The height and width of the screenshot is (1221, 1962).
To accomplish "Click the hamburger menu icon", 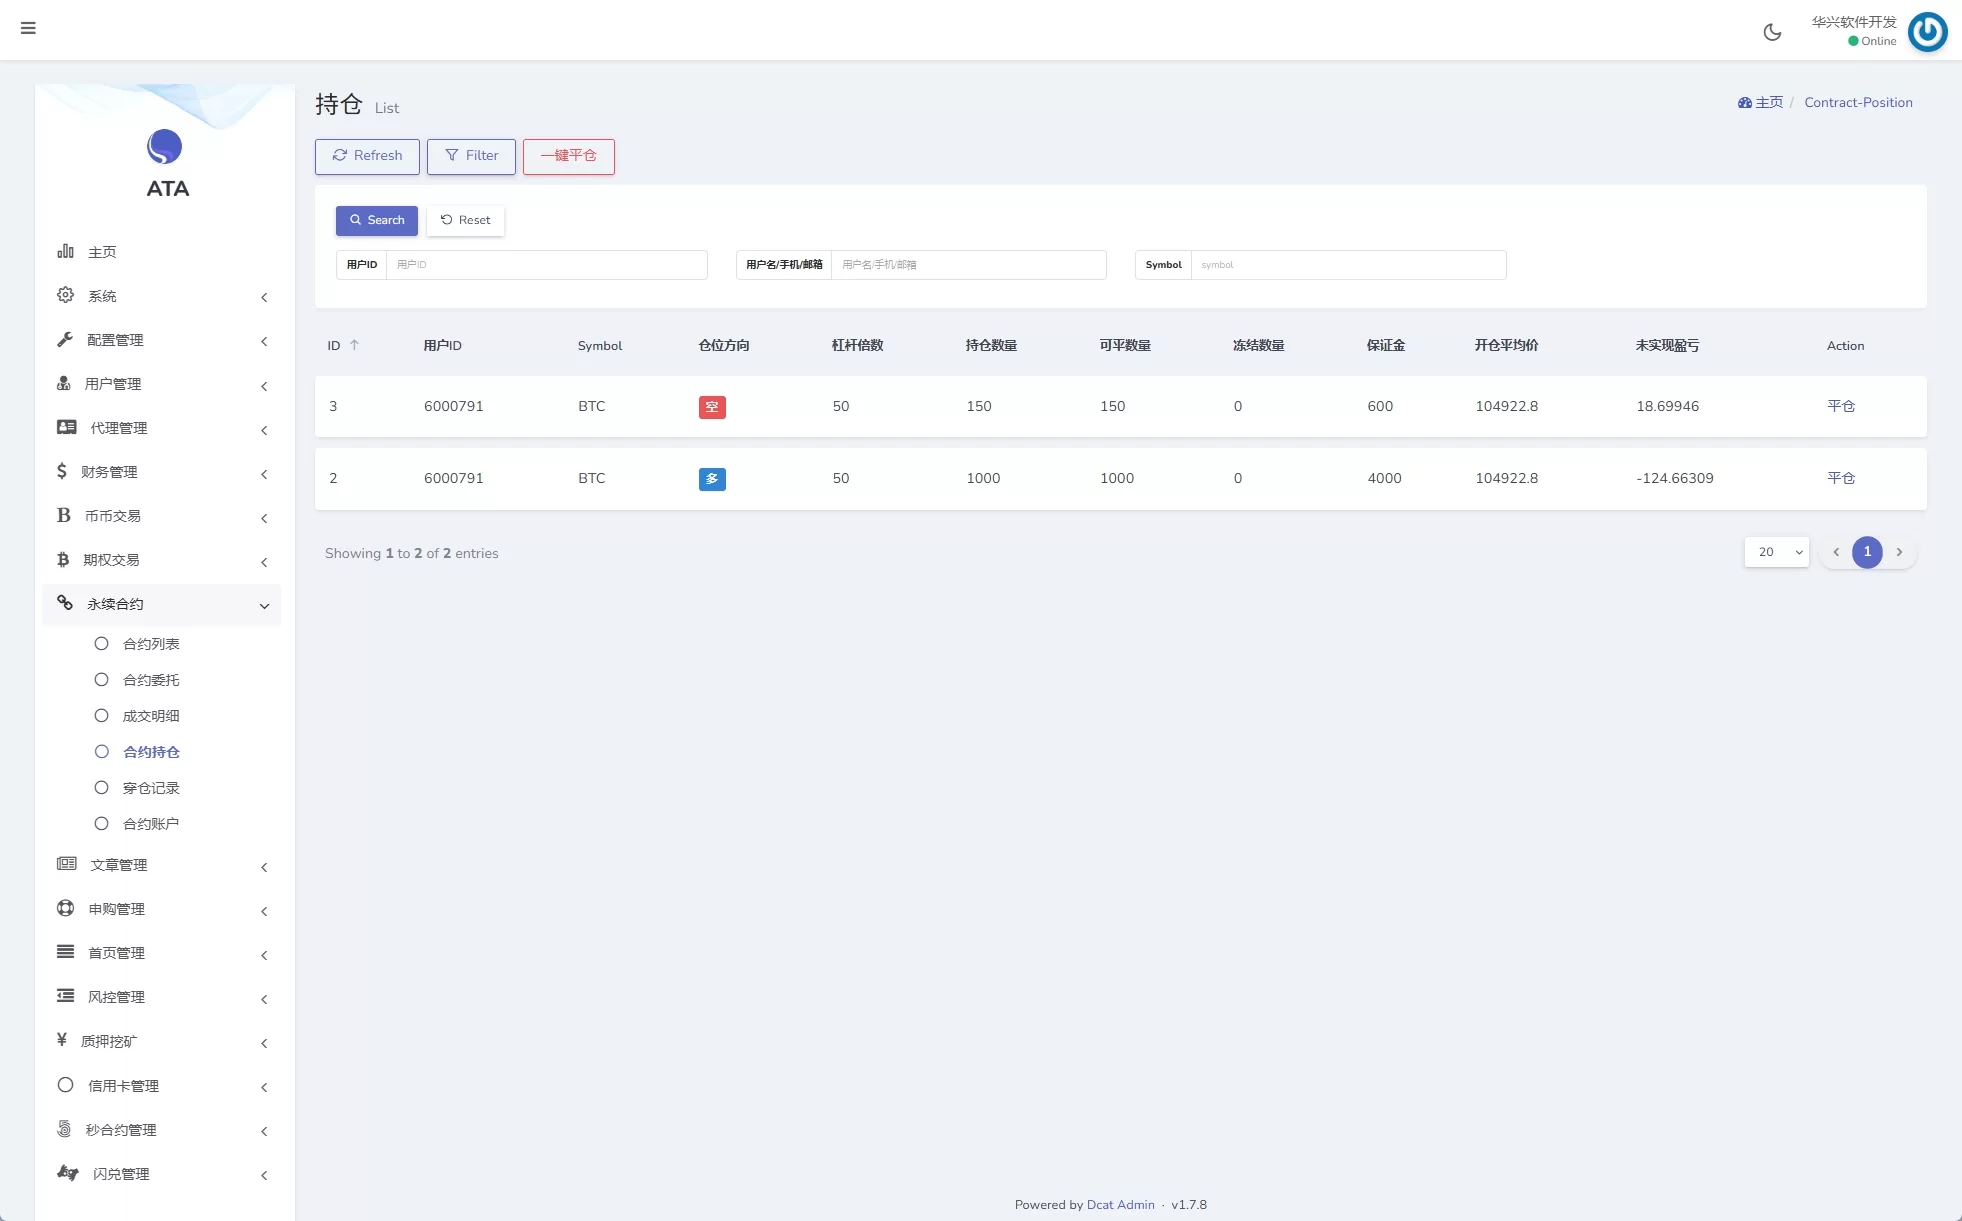I will tap(28, 28).
